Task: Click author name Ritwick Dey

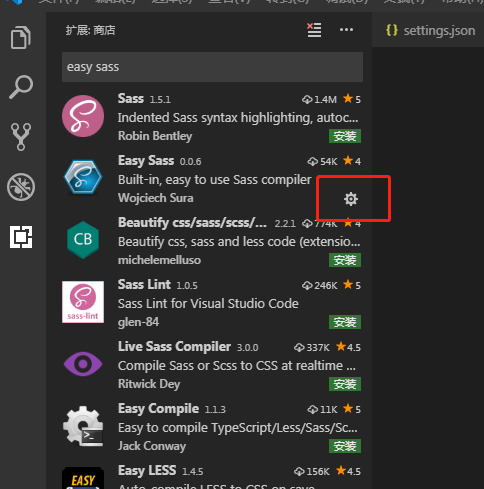Action: click(149, 384)
